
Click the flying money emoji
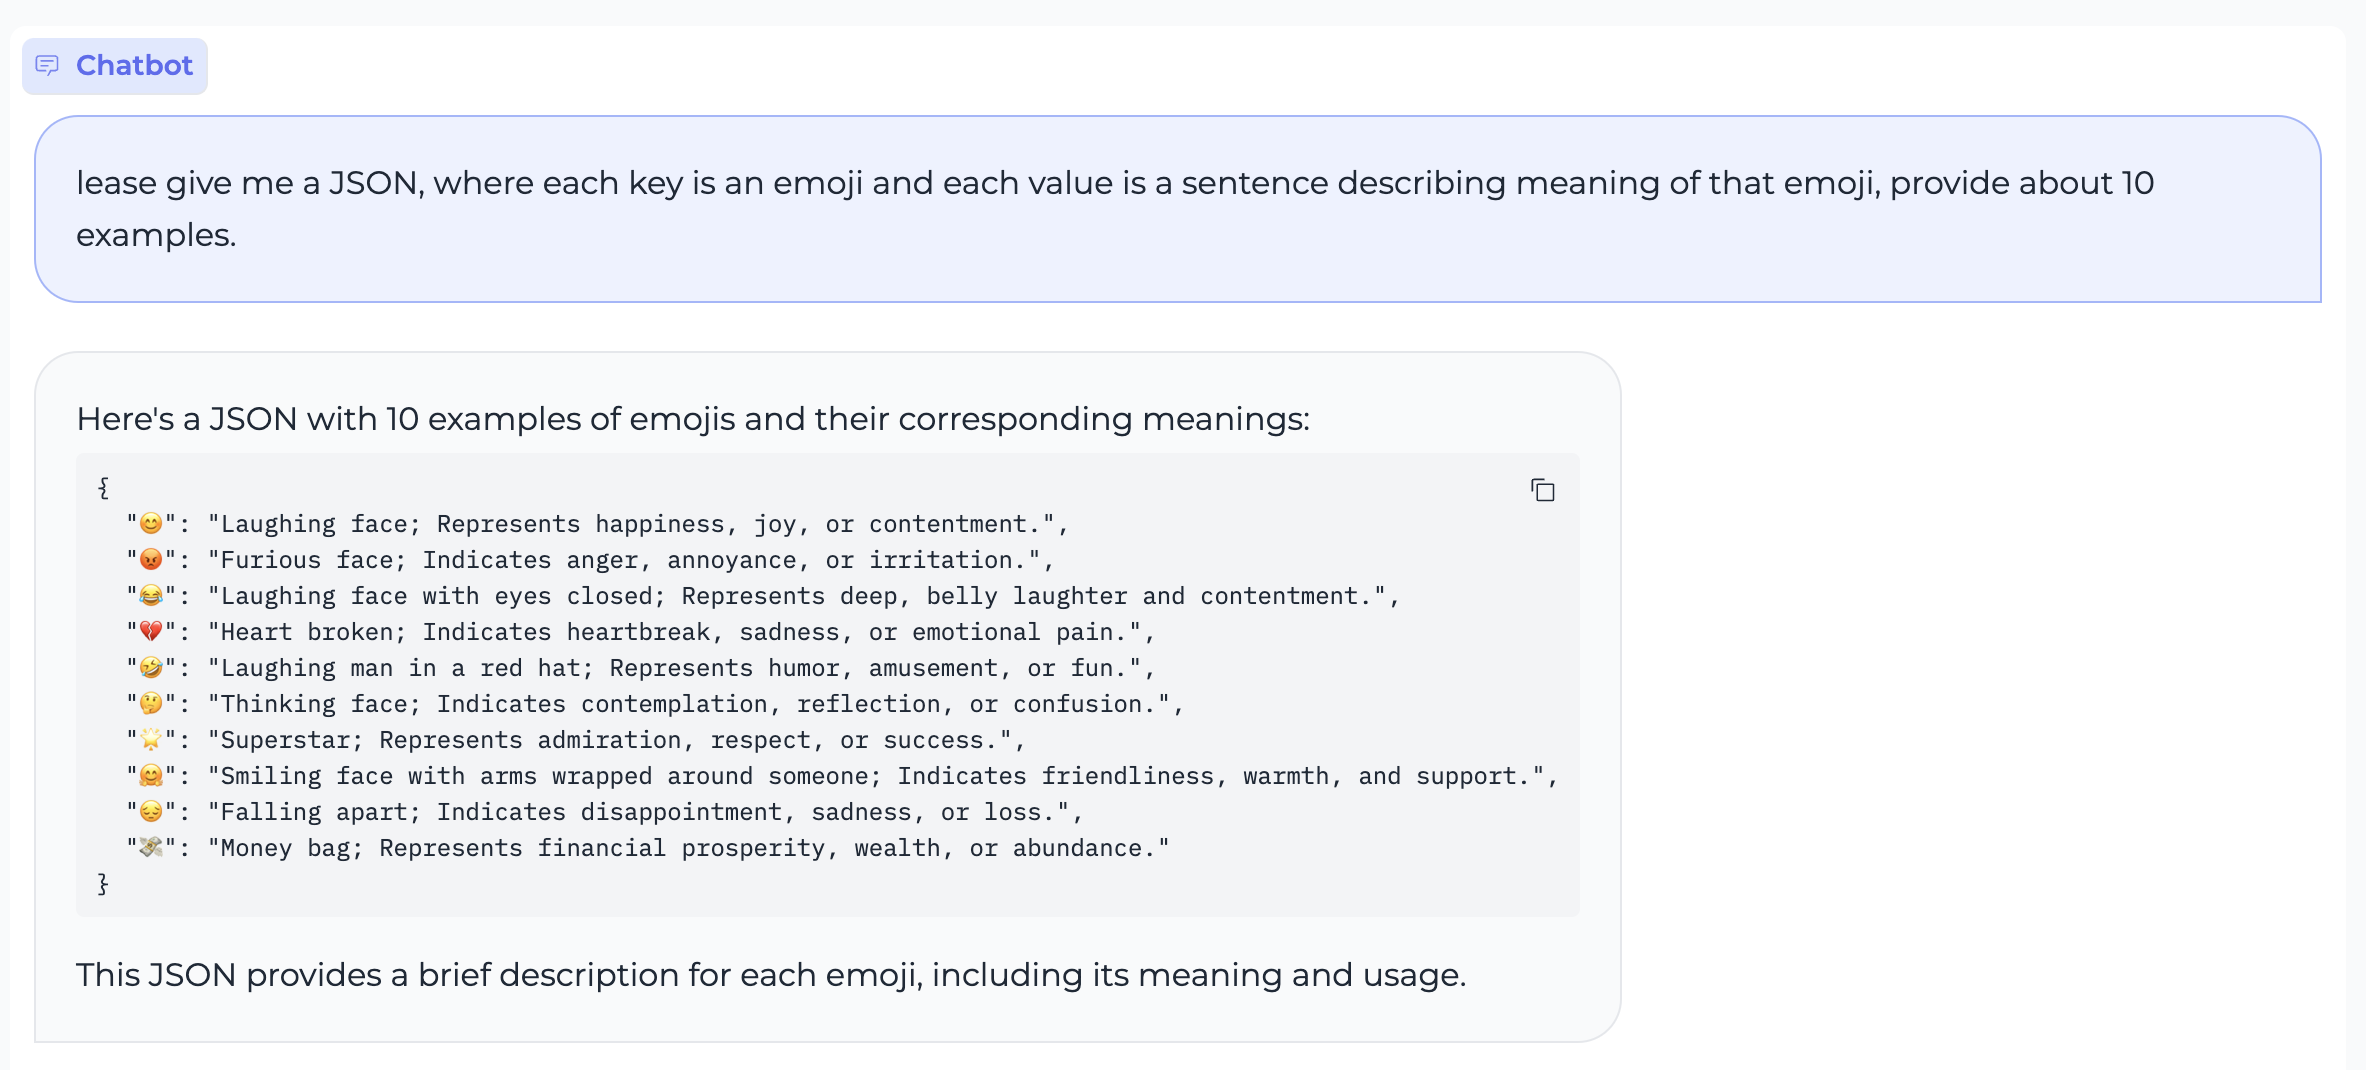151,848
